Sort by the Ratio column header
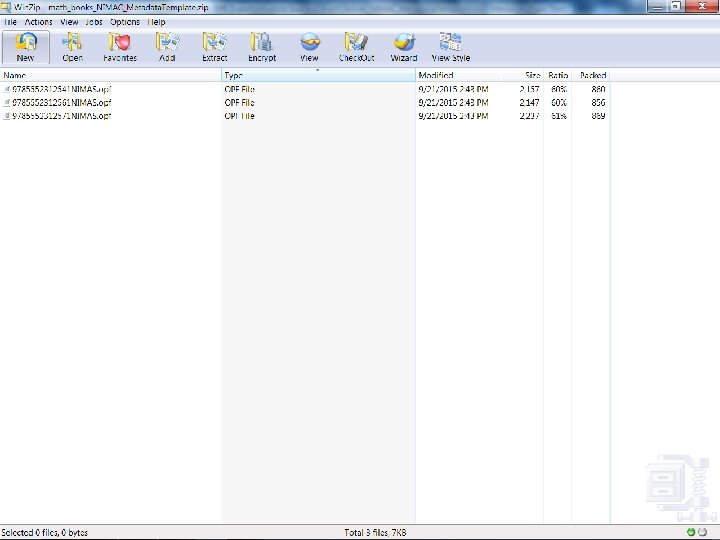 (558, 75)
